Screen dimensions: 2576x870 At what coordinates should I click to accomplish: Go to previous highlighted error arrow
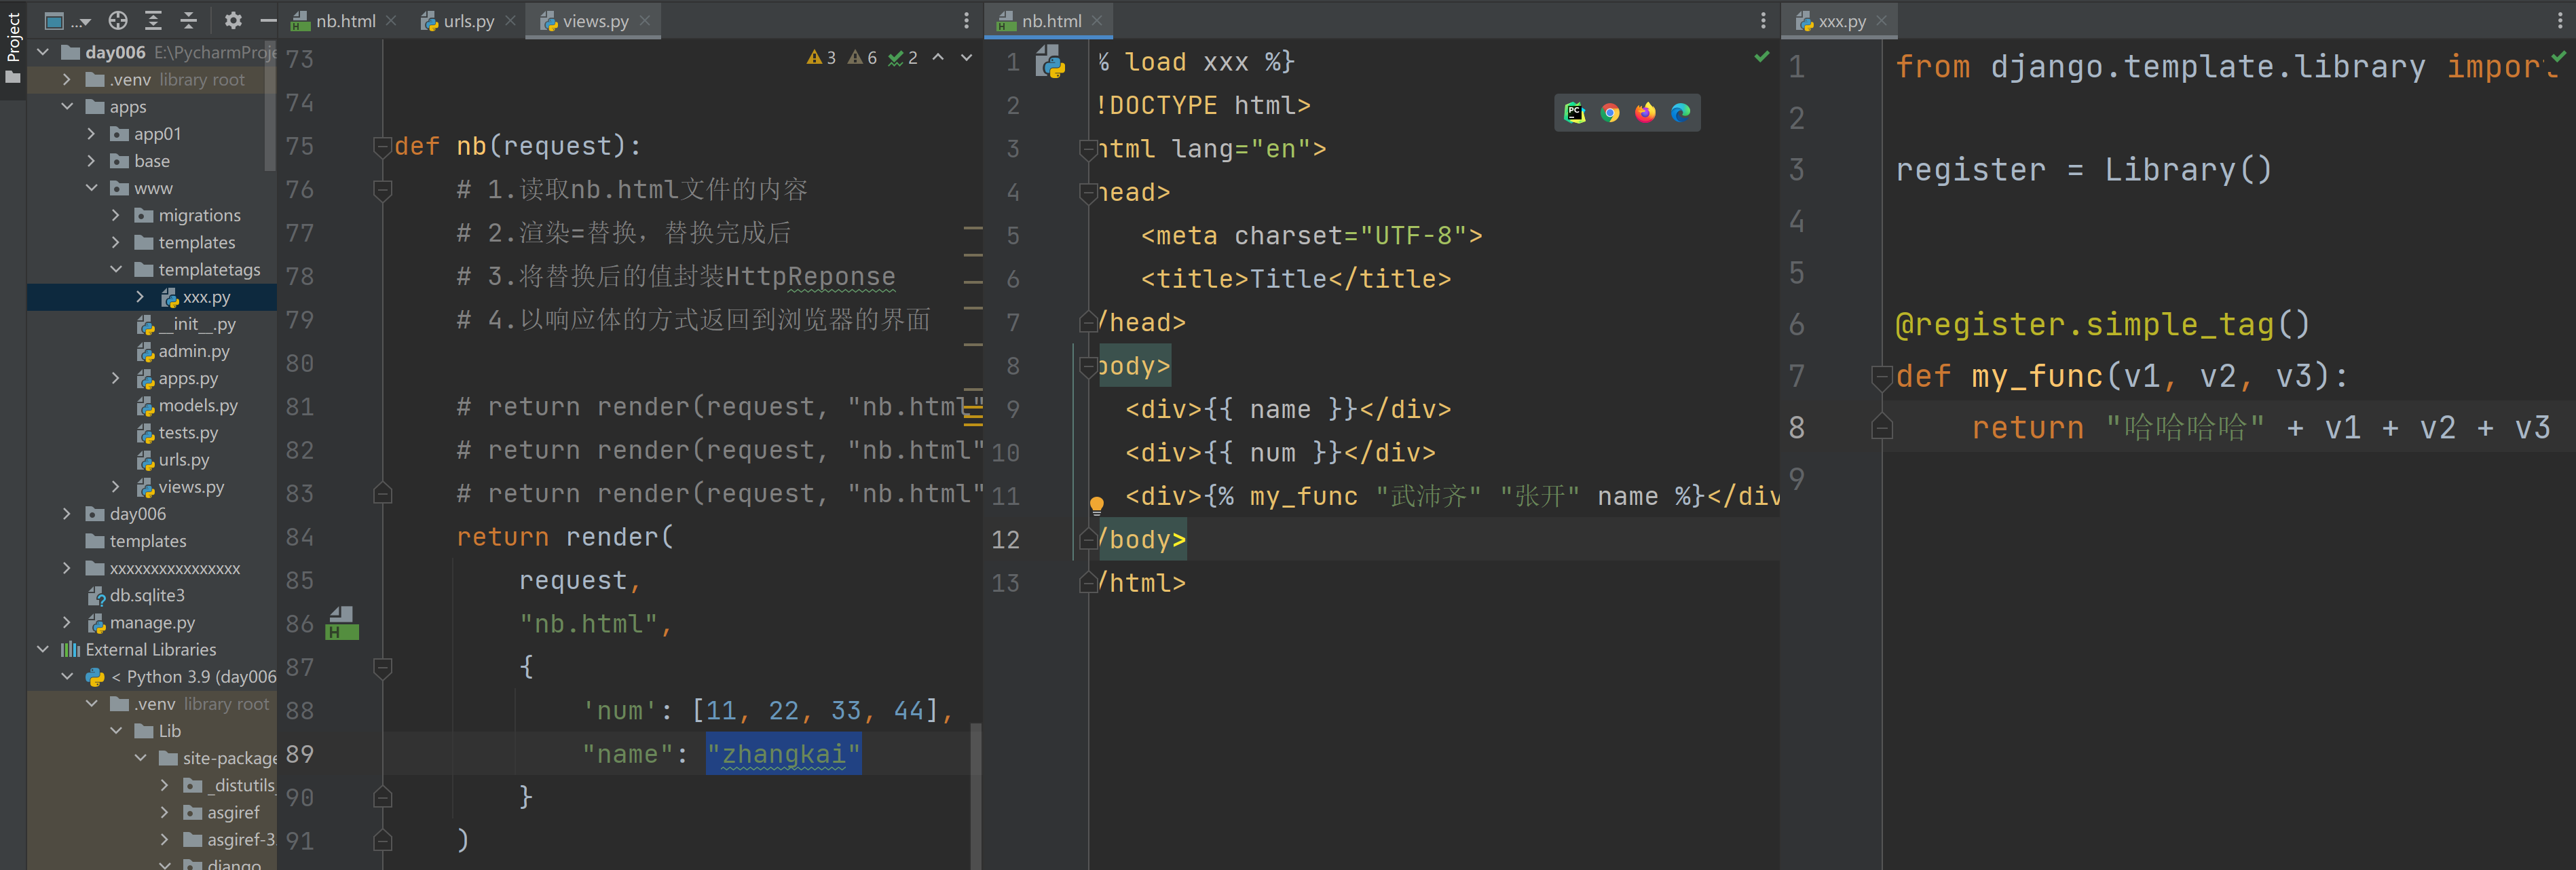coord(938,58)
